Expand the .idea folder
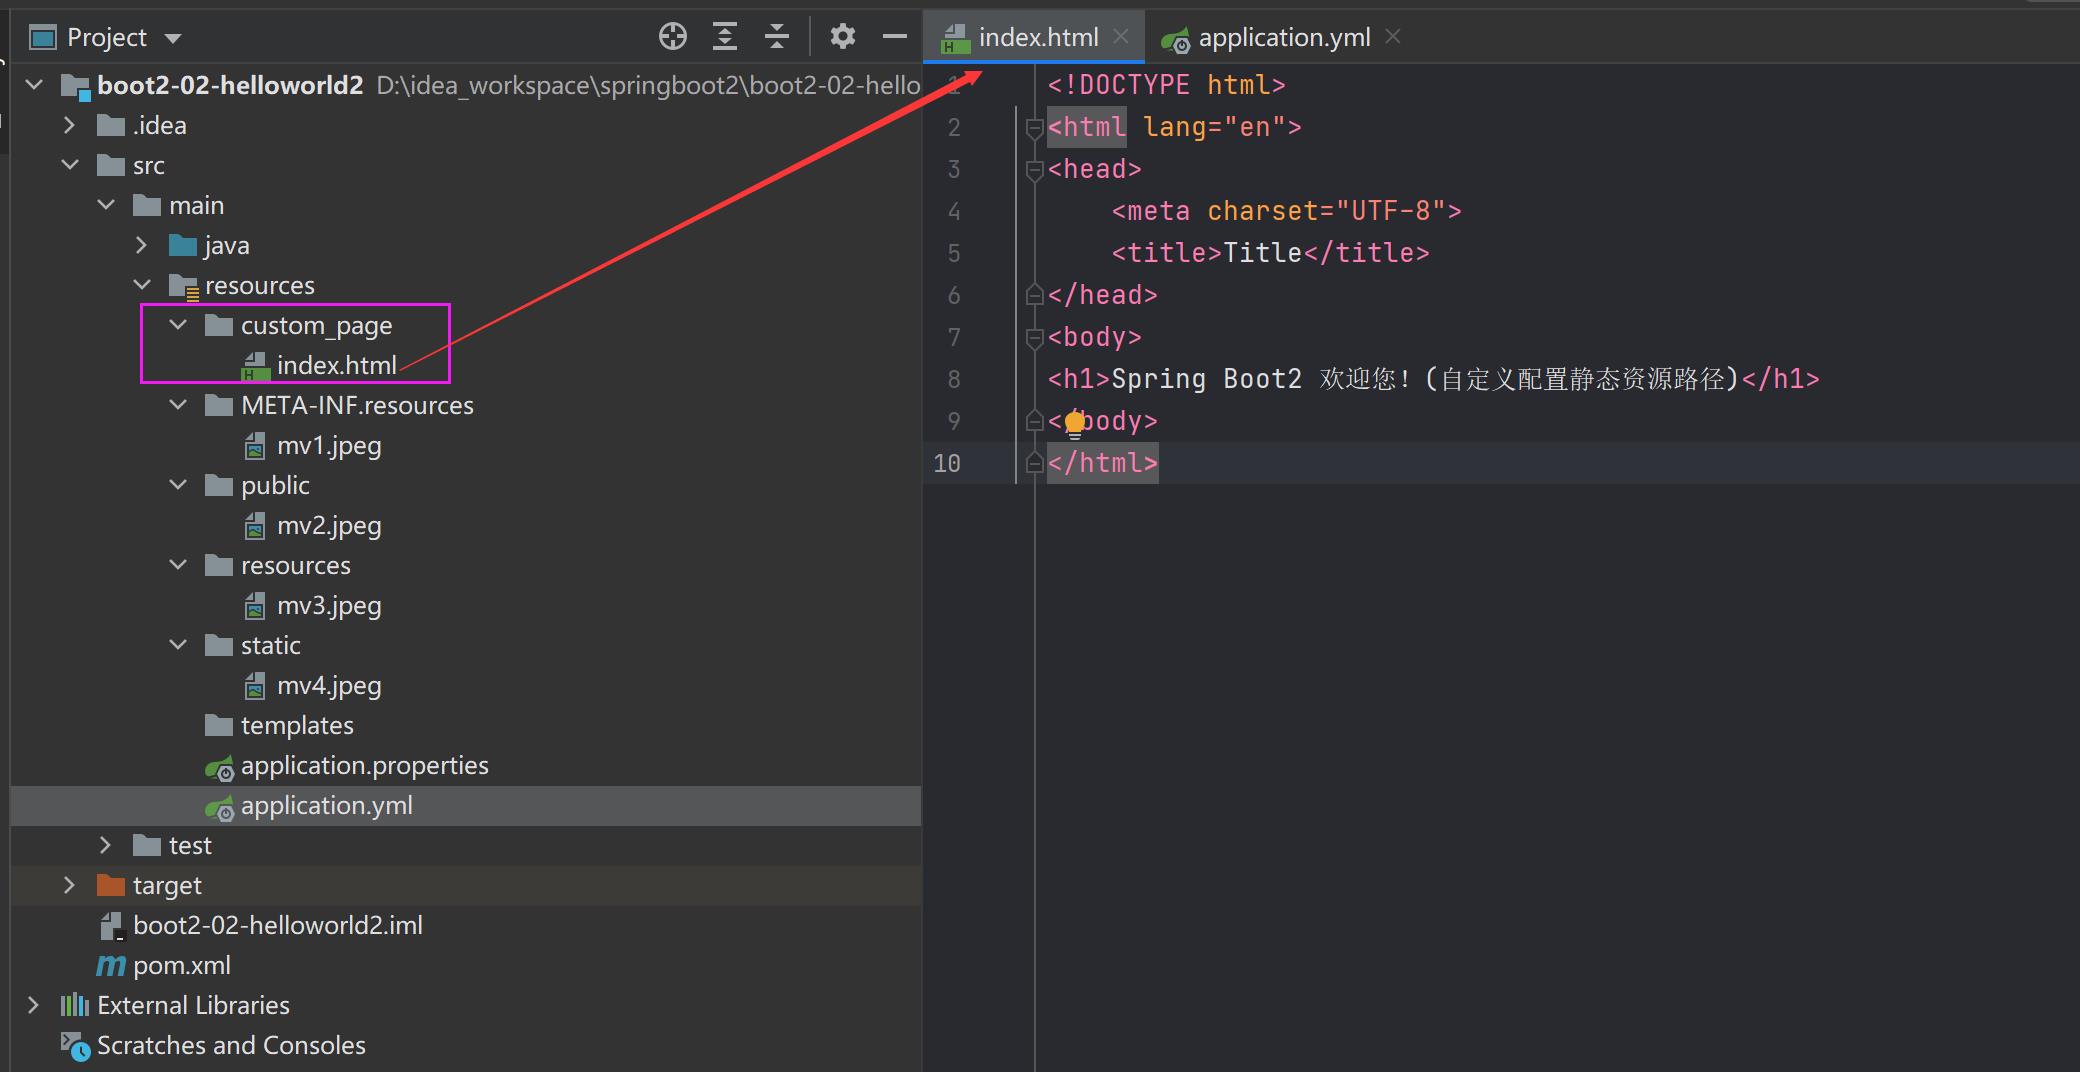Viewport: 2080px width, 1072px height. point(69,125)
